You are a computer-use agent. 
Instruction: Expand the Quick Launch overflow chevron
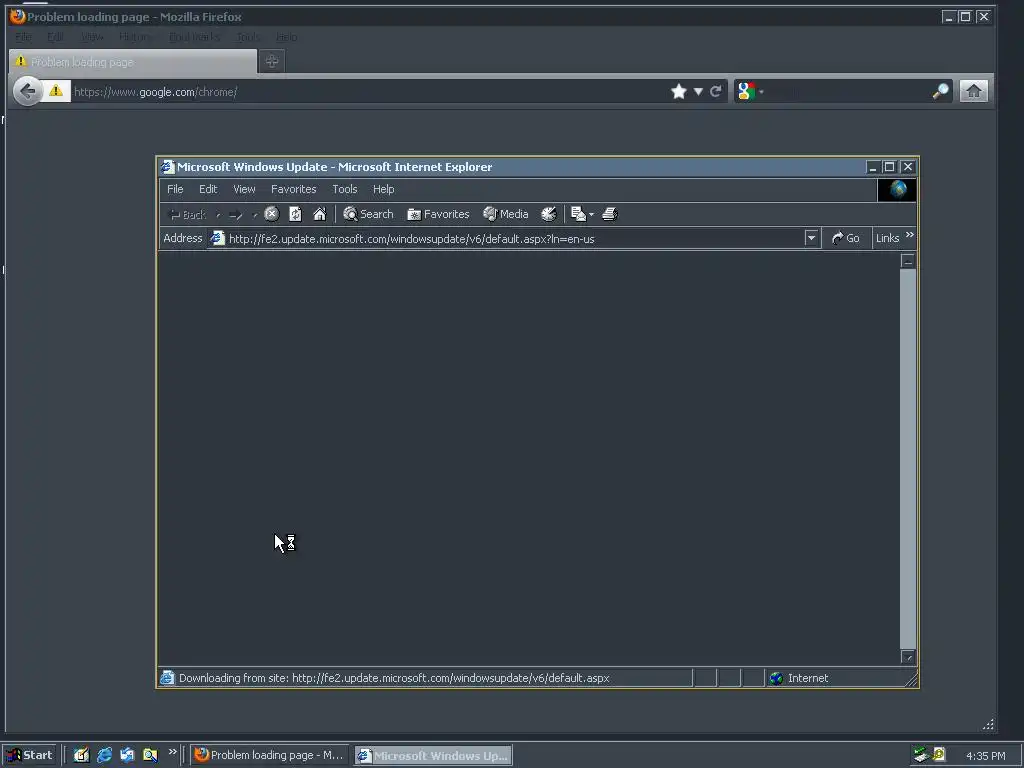click(172, 752)
